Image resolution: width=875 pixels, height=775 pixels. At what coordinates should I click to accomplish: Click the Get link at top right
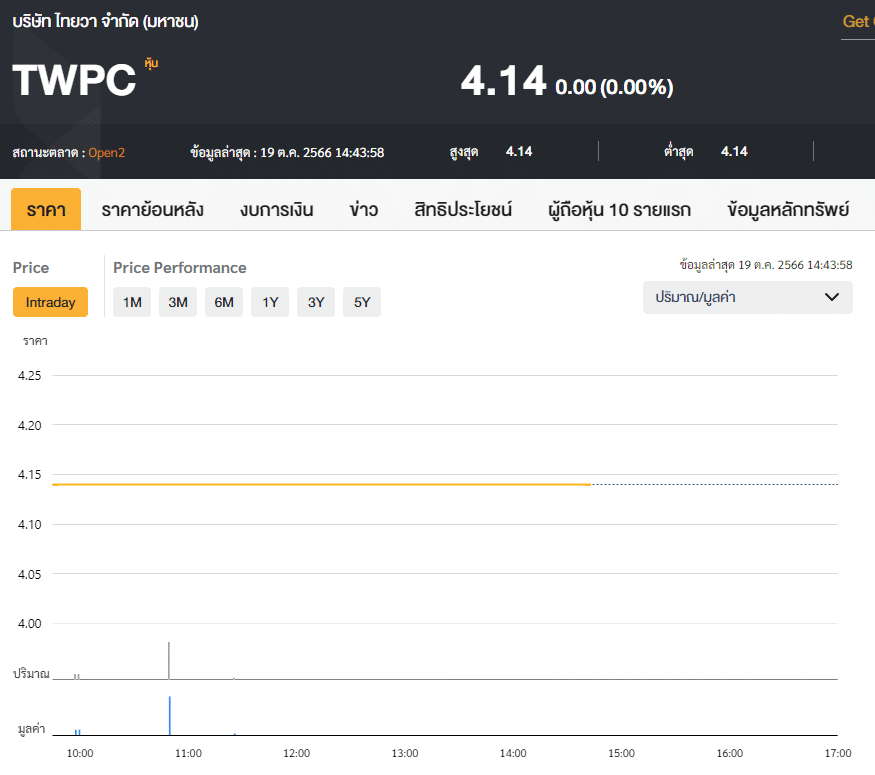[858, 22]
